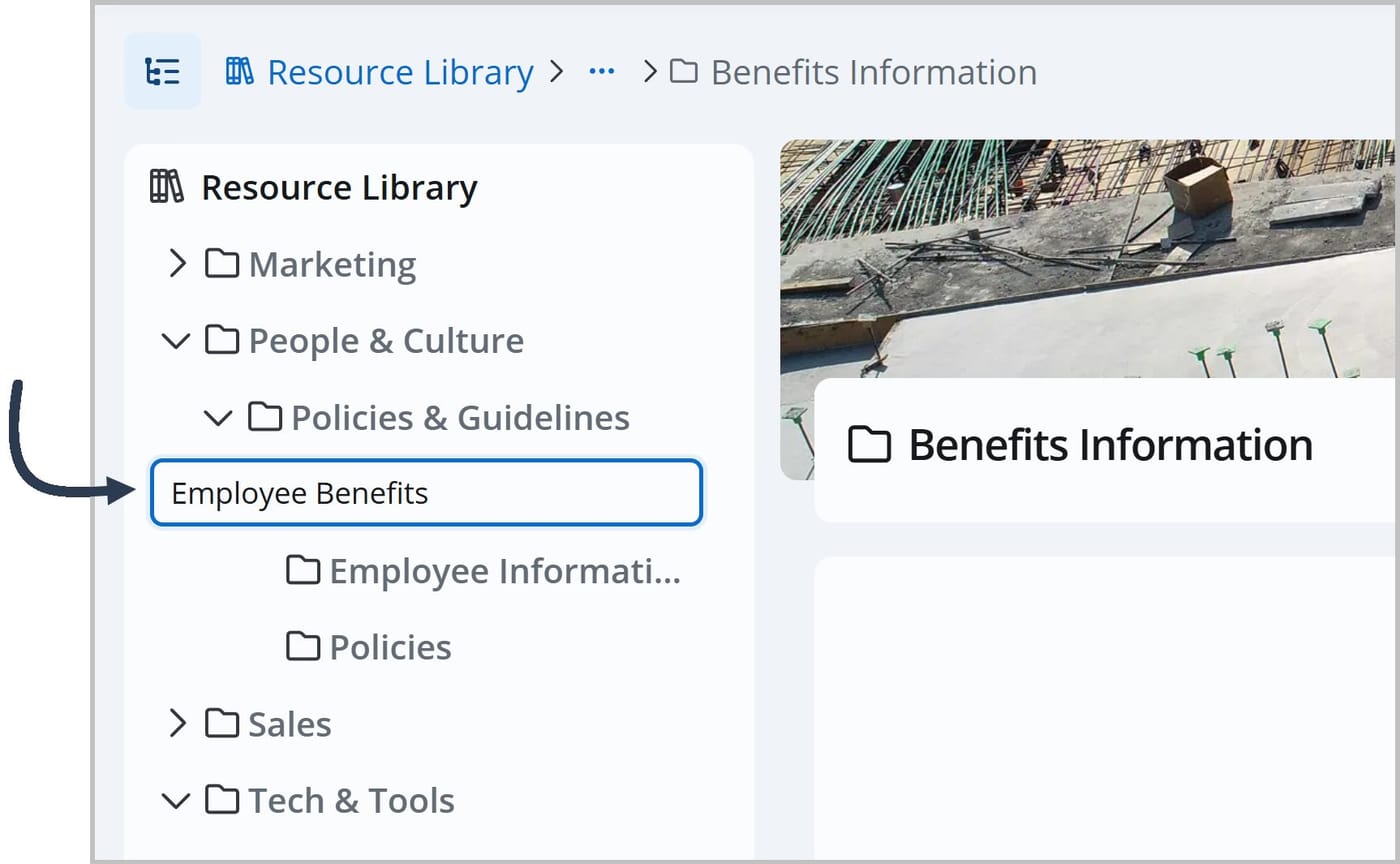
Task: Click the books icon in breadcrumb
Action: coord(240,72)
